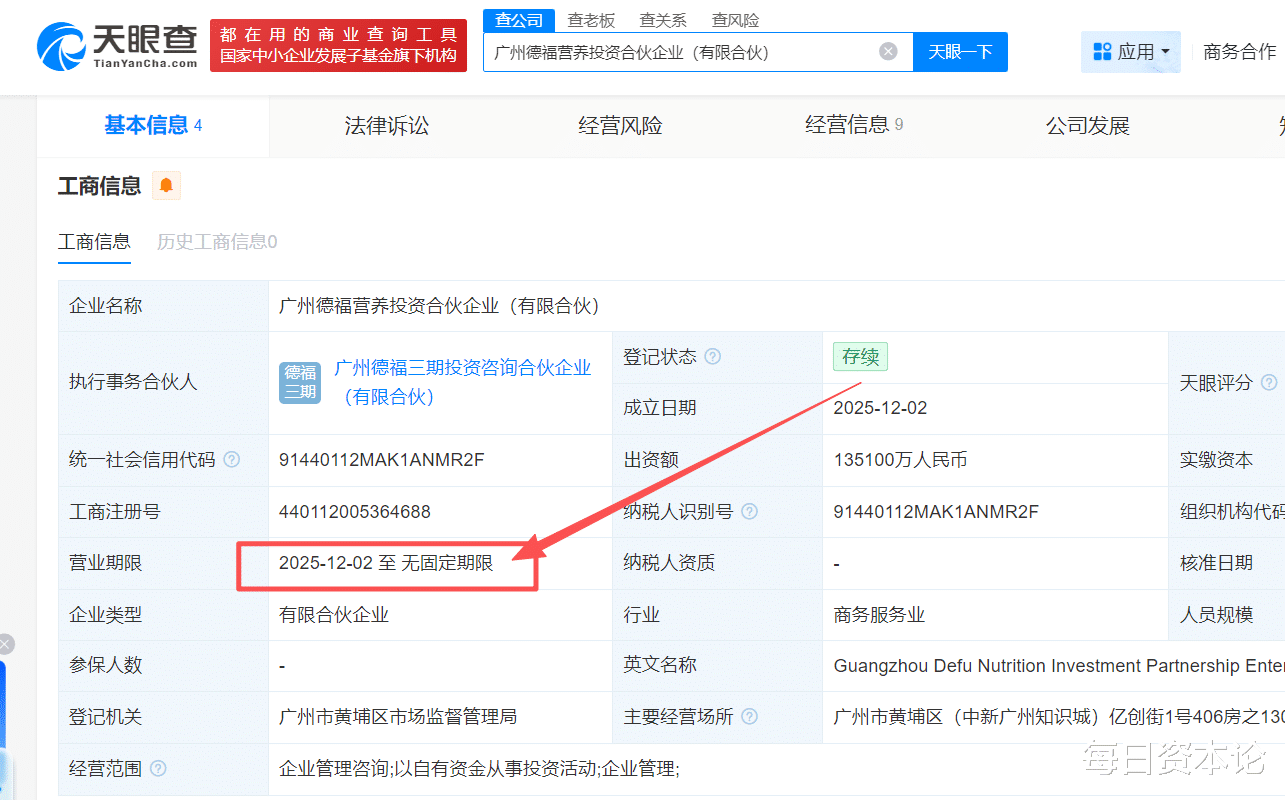The width and height of the screenshot is (1285, 800).
Task: Click the company name 广州德福营养投资合伙企业 cell
Action: (439, 306)
